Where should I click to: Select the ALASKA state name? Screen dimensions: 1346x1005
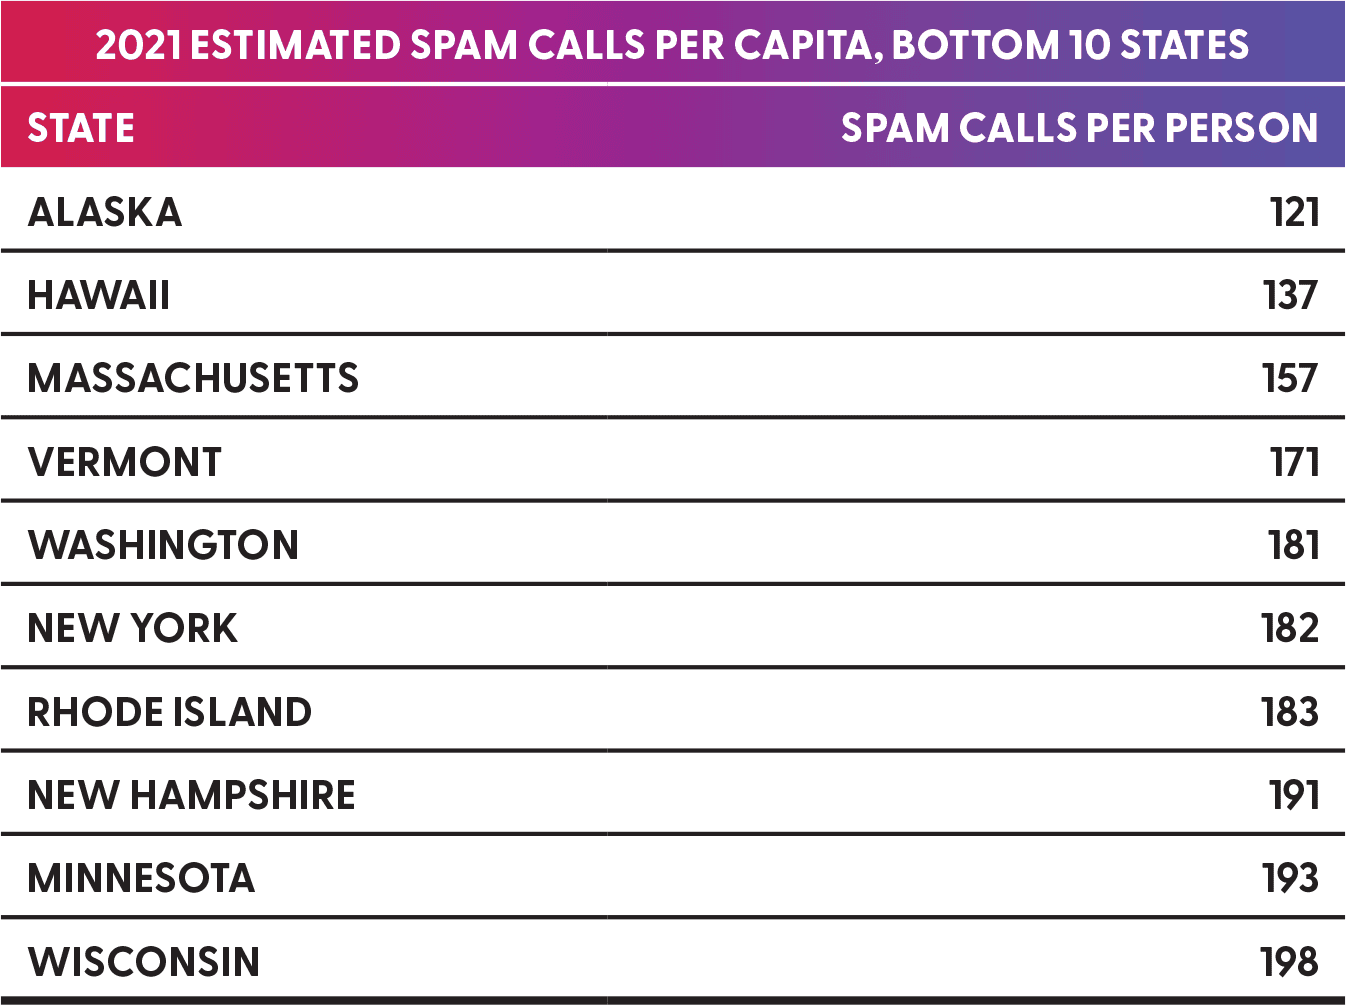[105, 212]
